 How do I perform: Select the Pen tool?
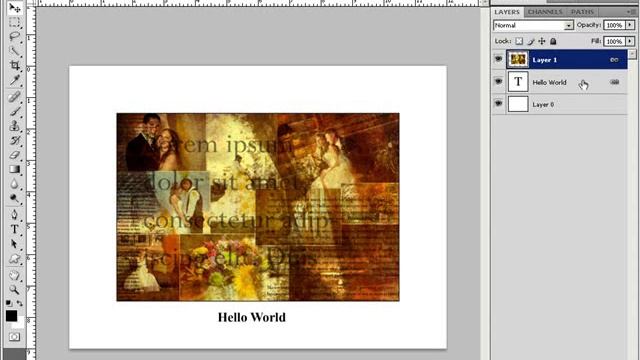point(14,215)
